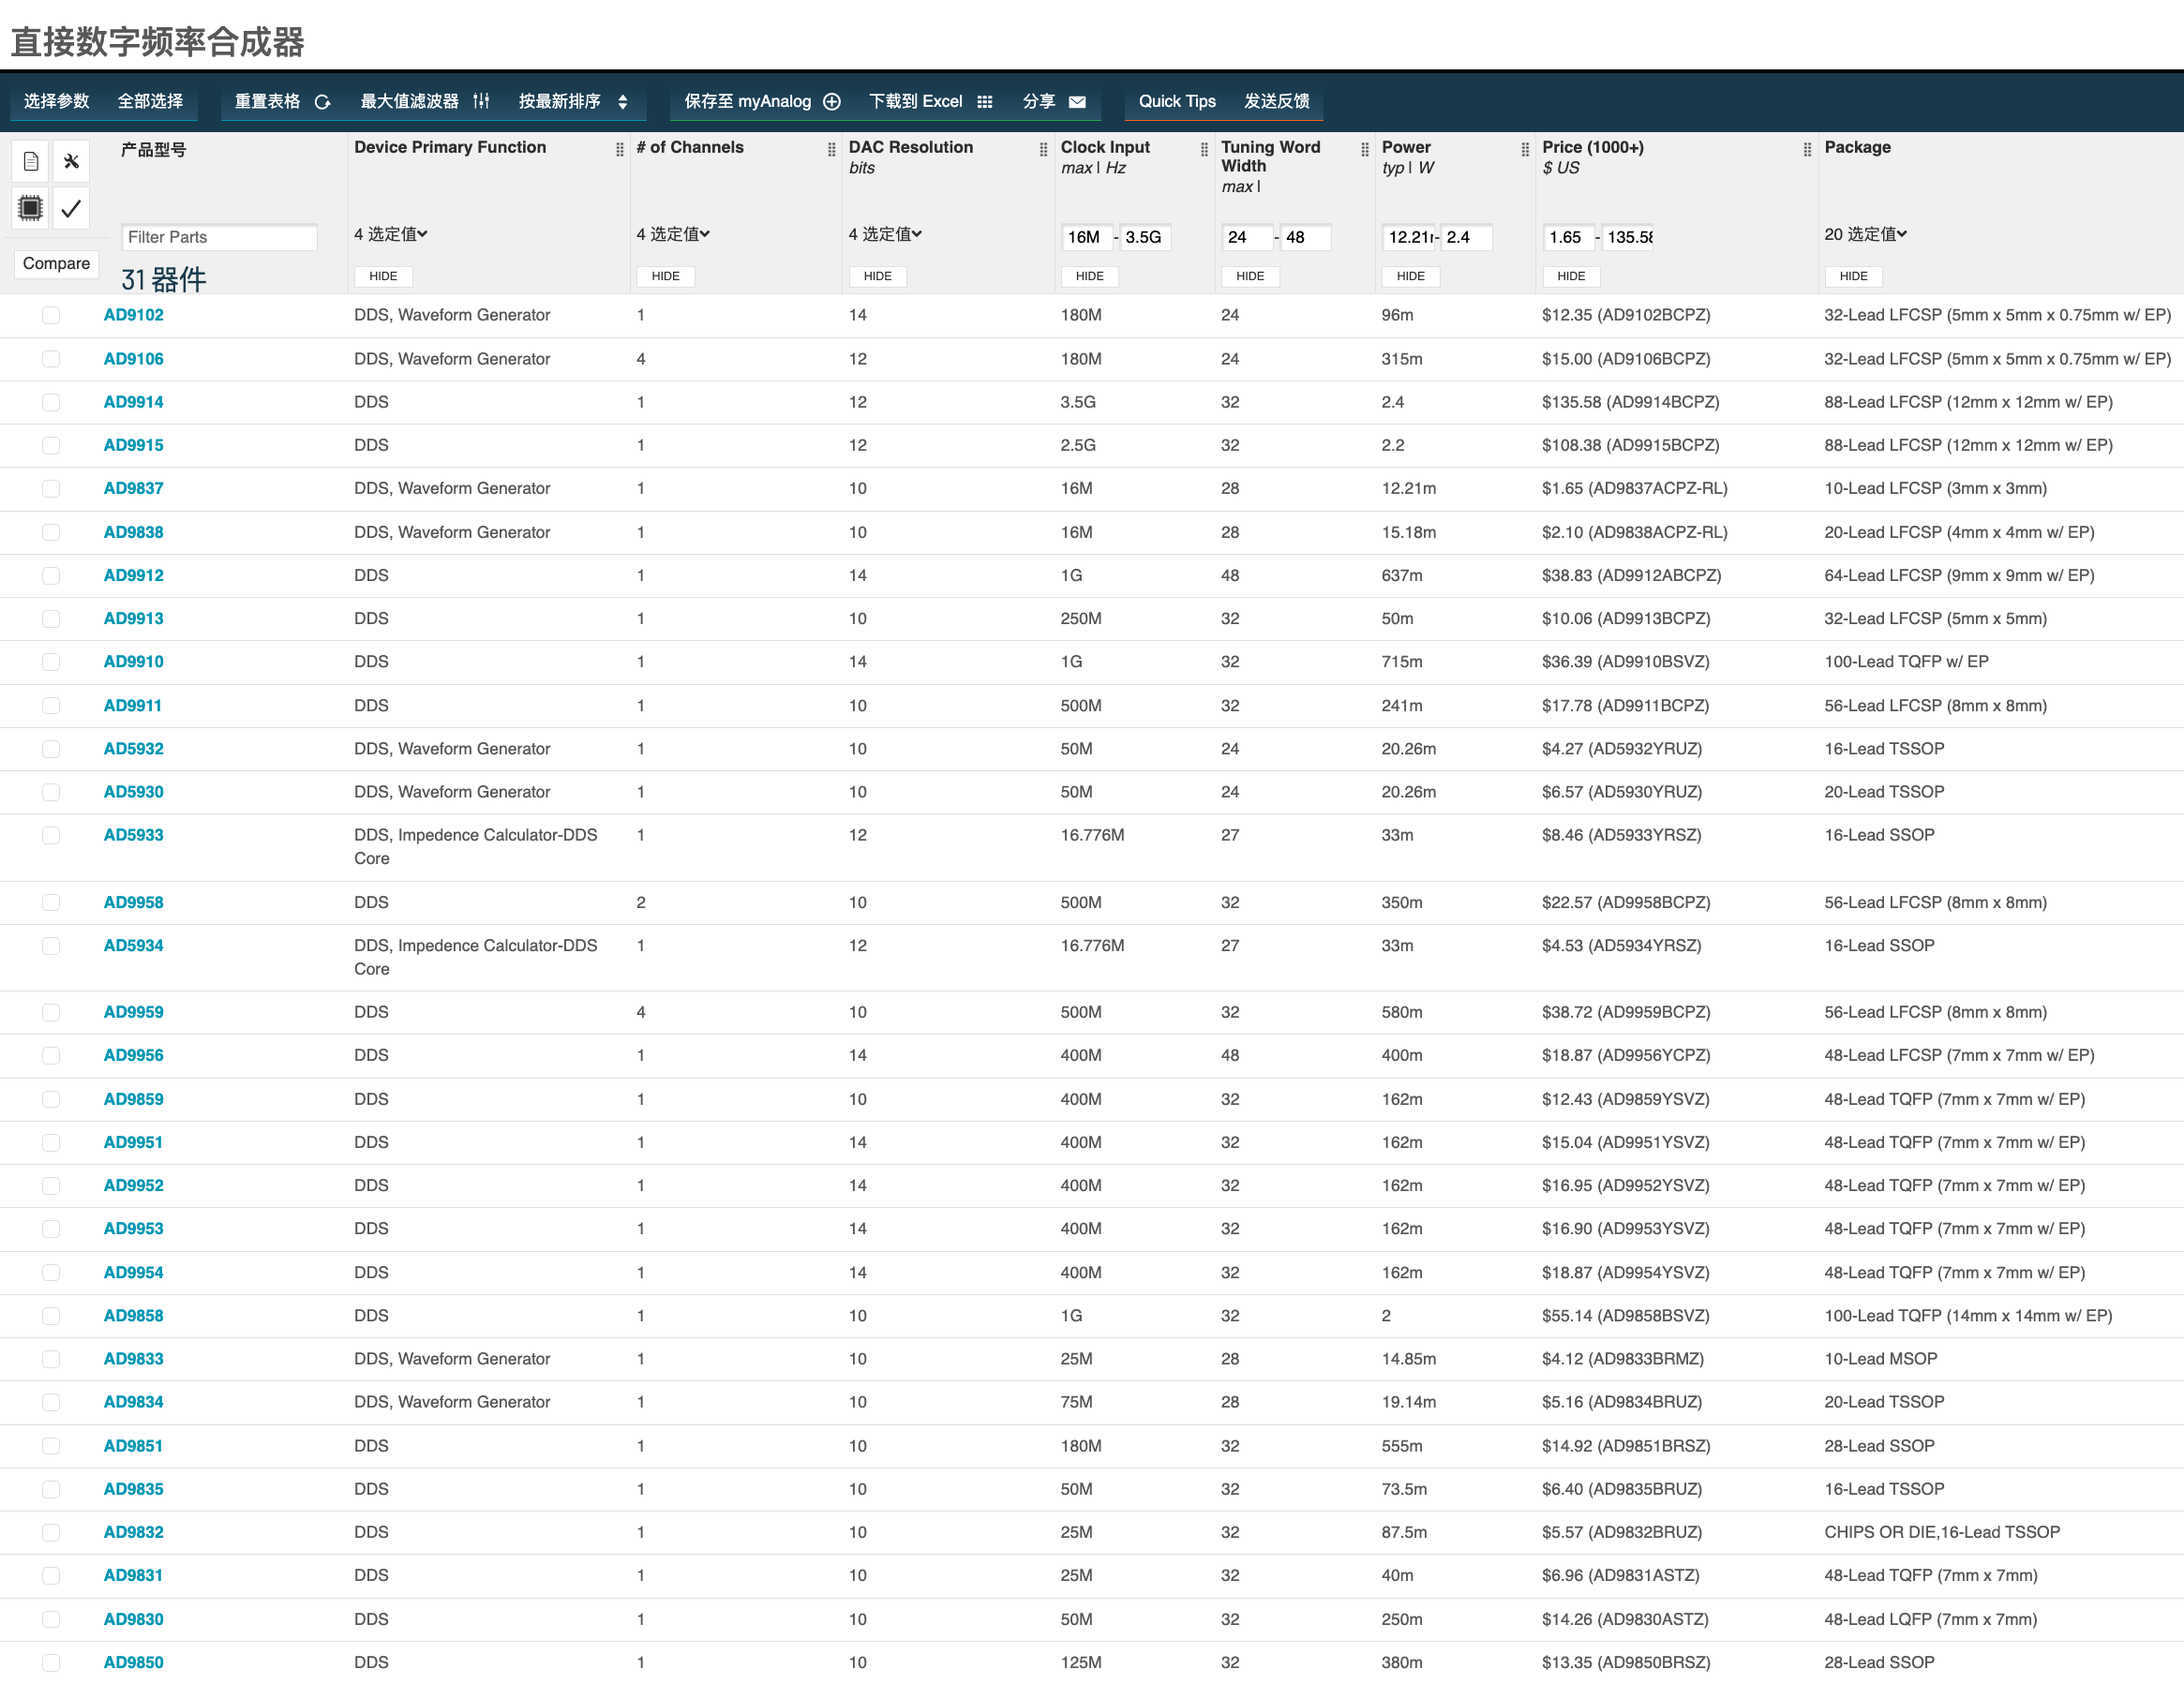2184x1684 pixels.
Task: Click drag handle of Tuning Word Width column
Action: [x=1364, y=149]
